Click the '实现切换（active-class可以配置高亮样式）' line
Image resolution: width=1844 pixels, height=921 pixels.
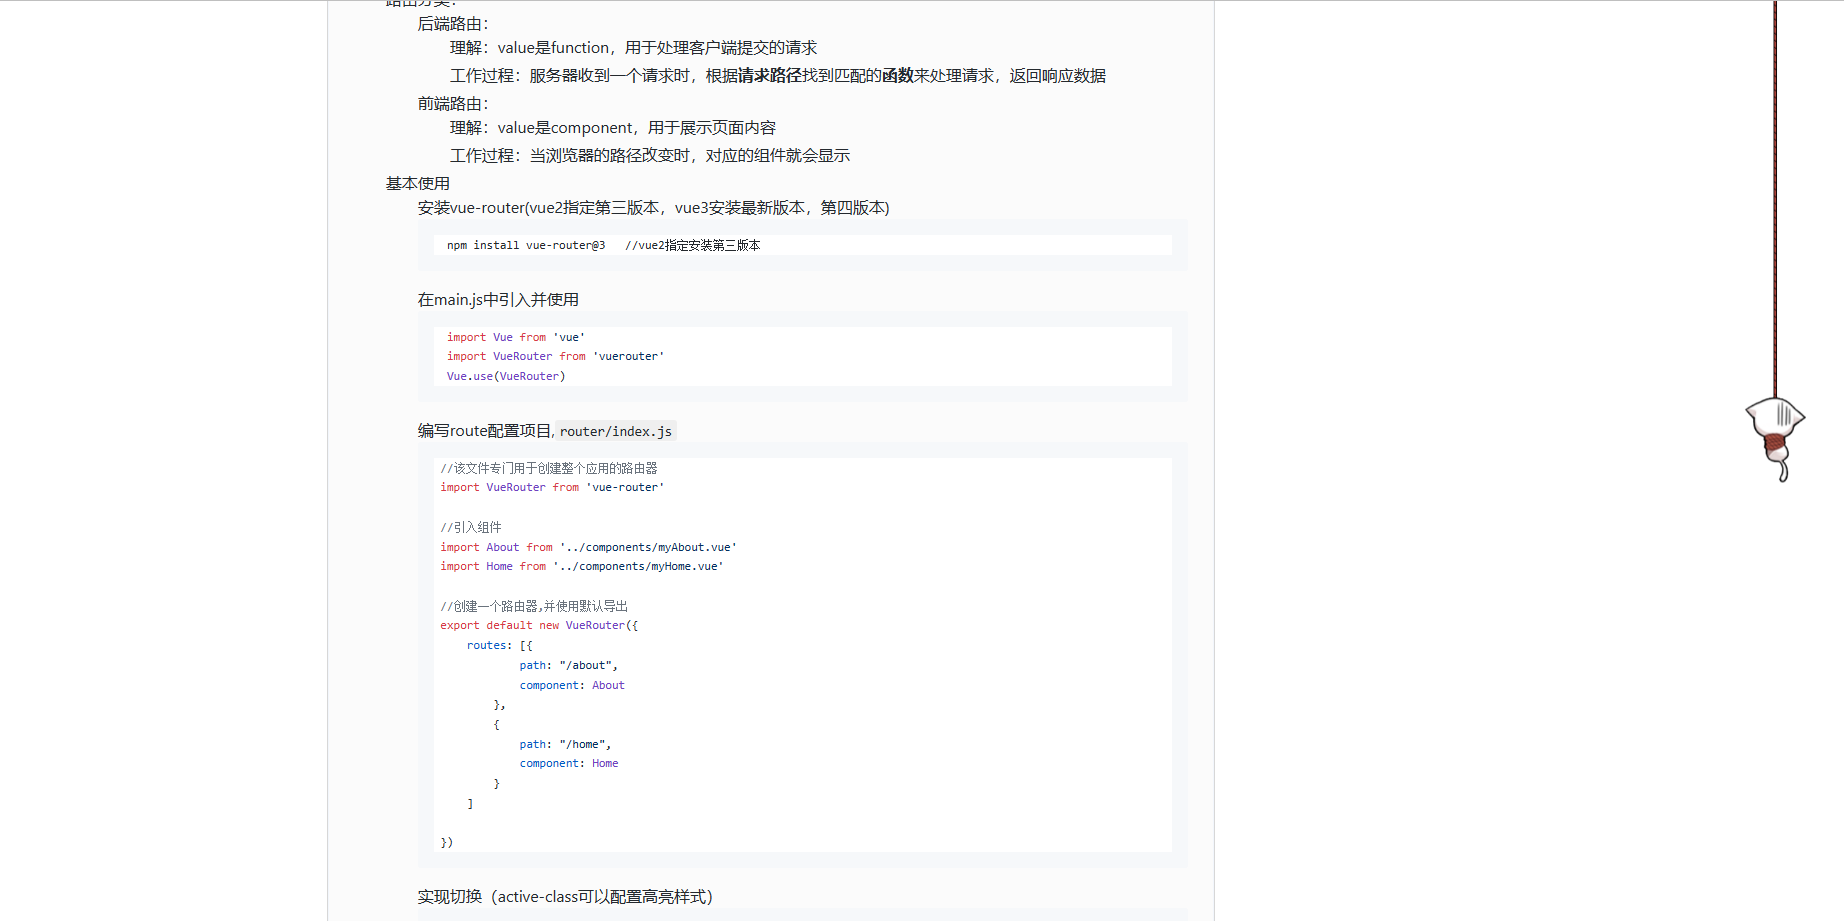[565, 897]
